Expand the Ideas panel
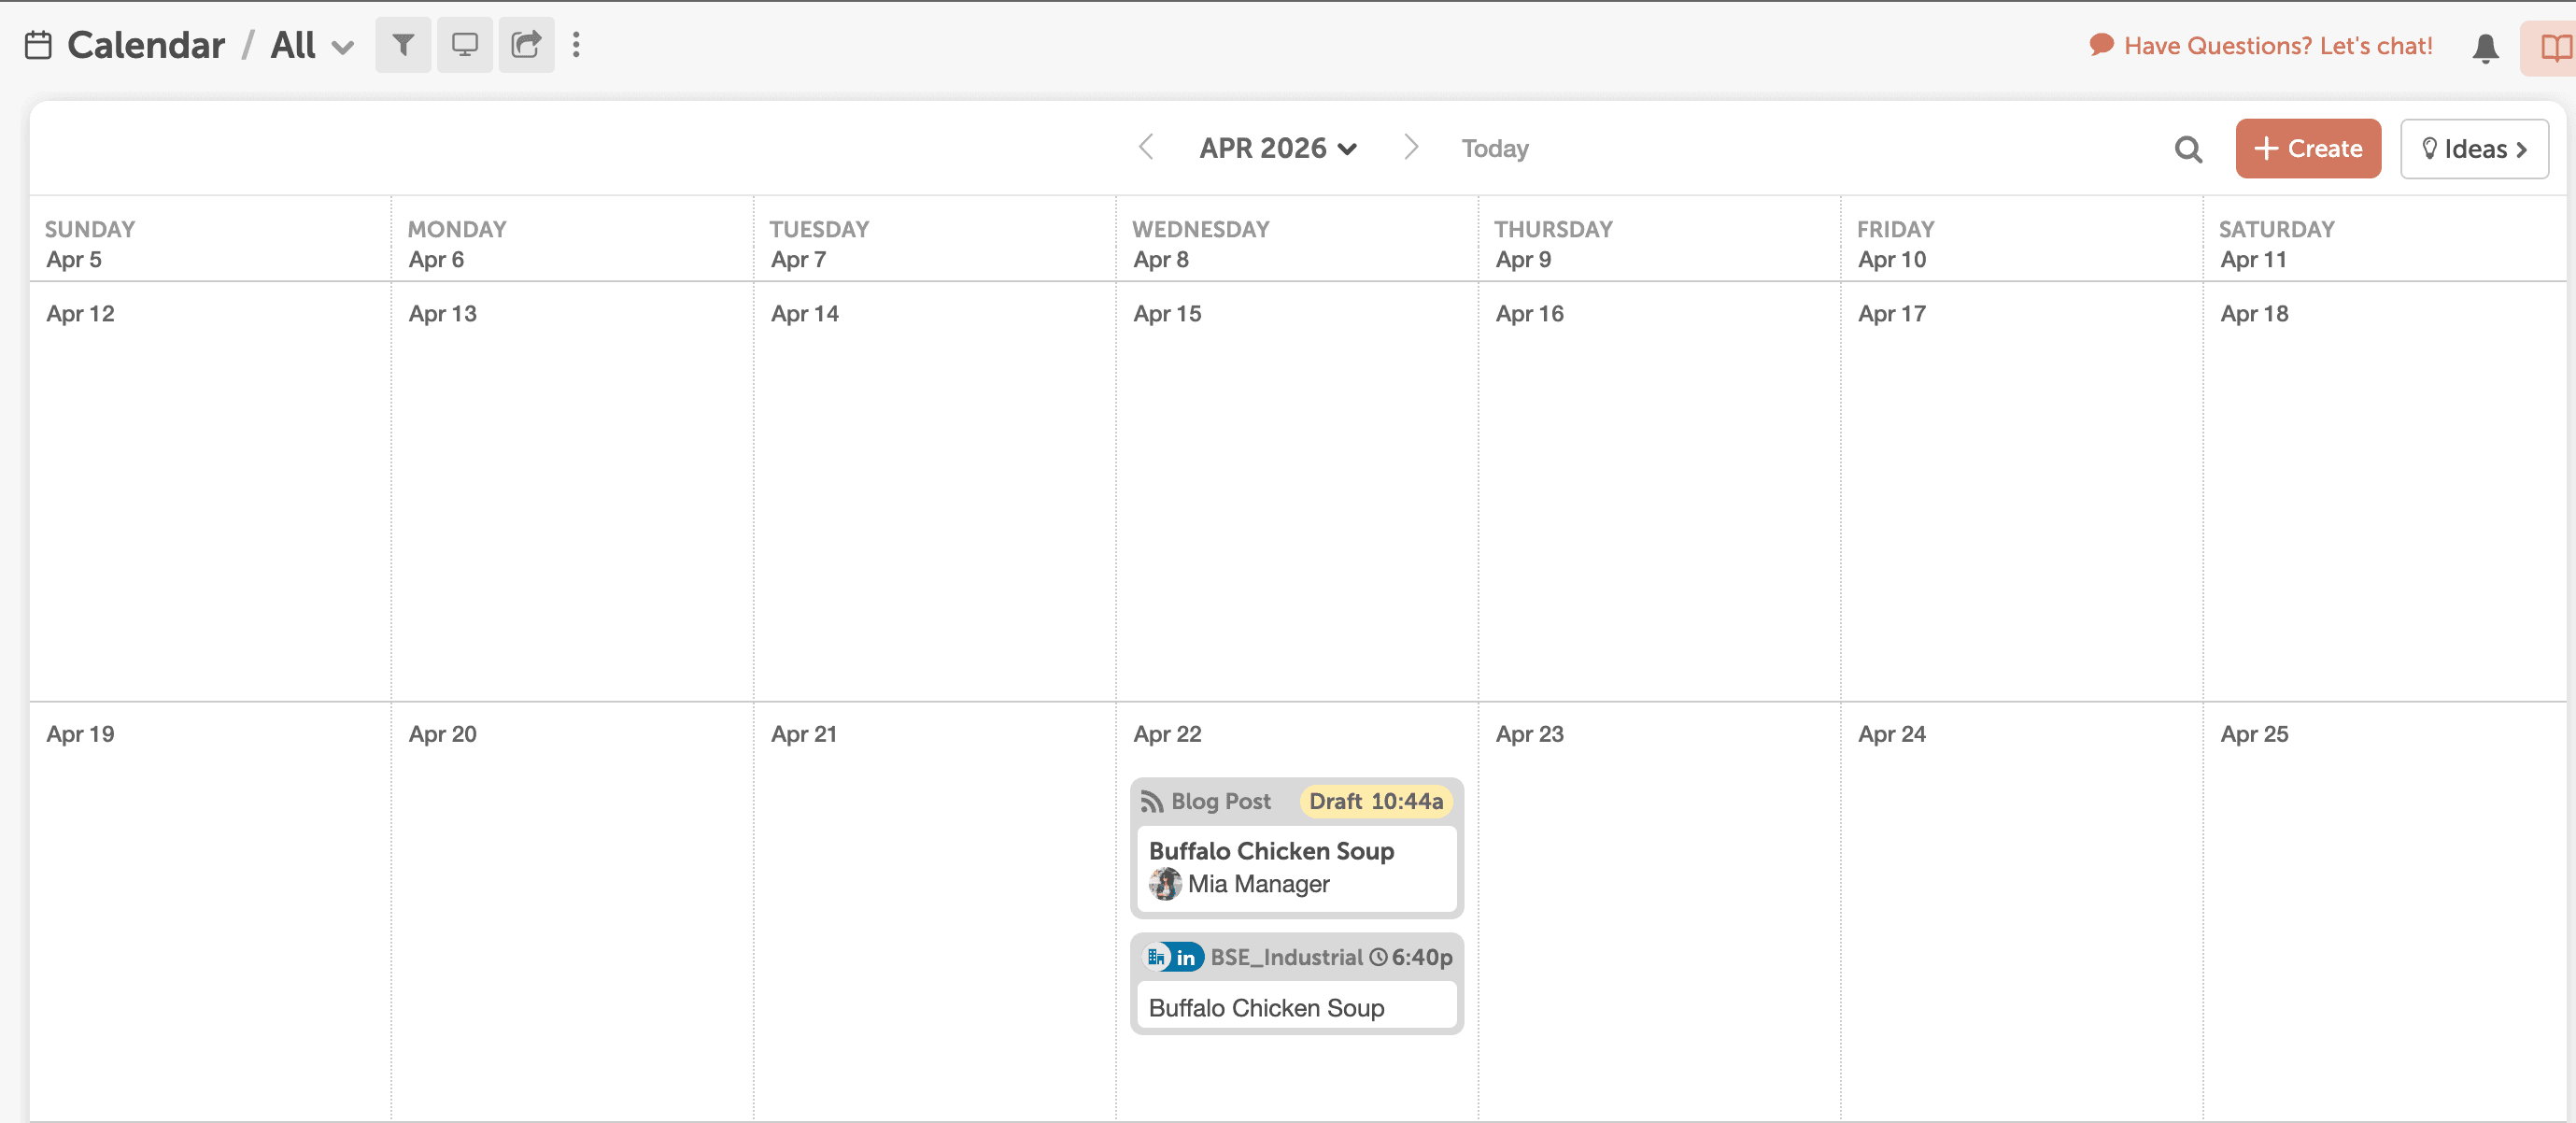This screenshot has height=1123, width=2576. click(2473, 149)
